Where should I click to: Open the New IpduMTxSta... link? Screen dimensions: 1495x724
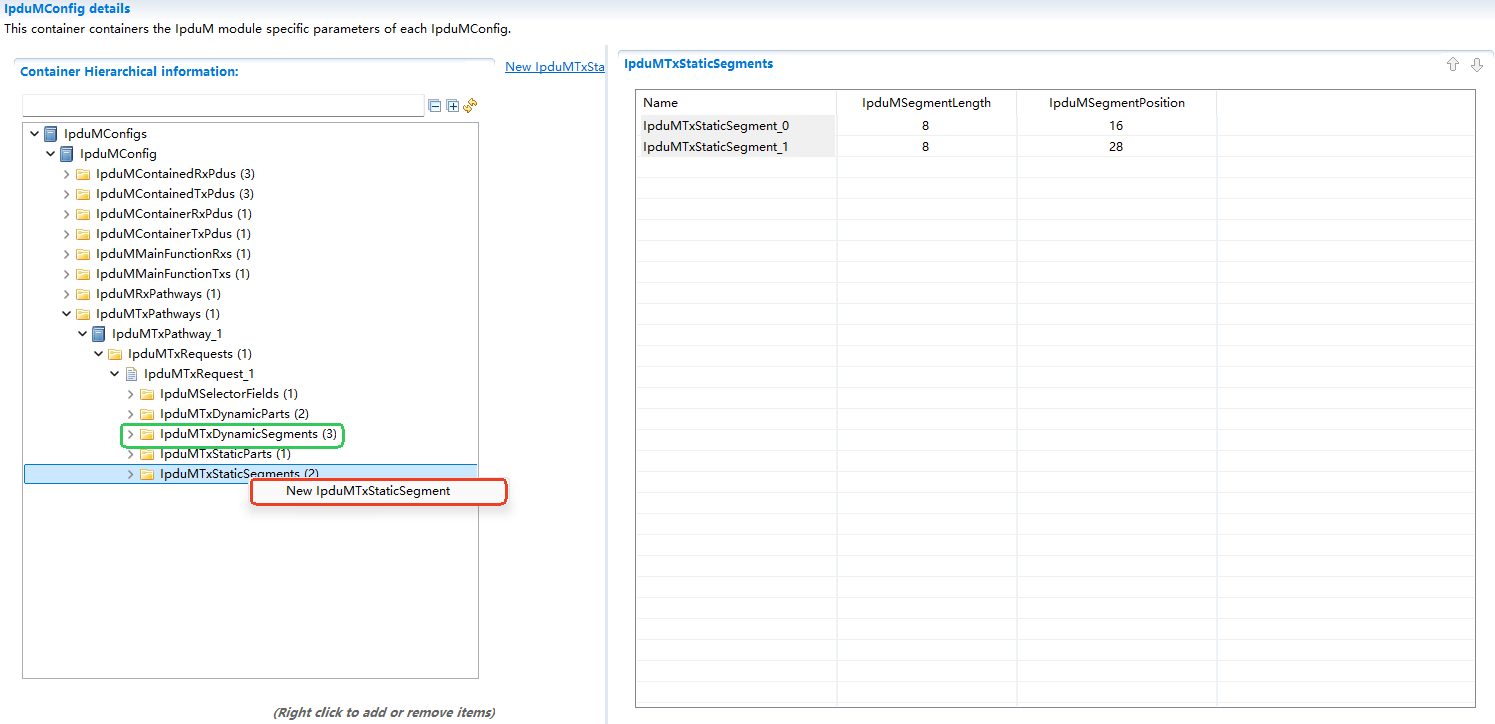point(555,67)
